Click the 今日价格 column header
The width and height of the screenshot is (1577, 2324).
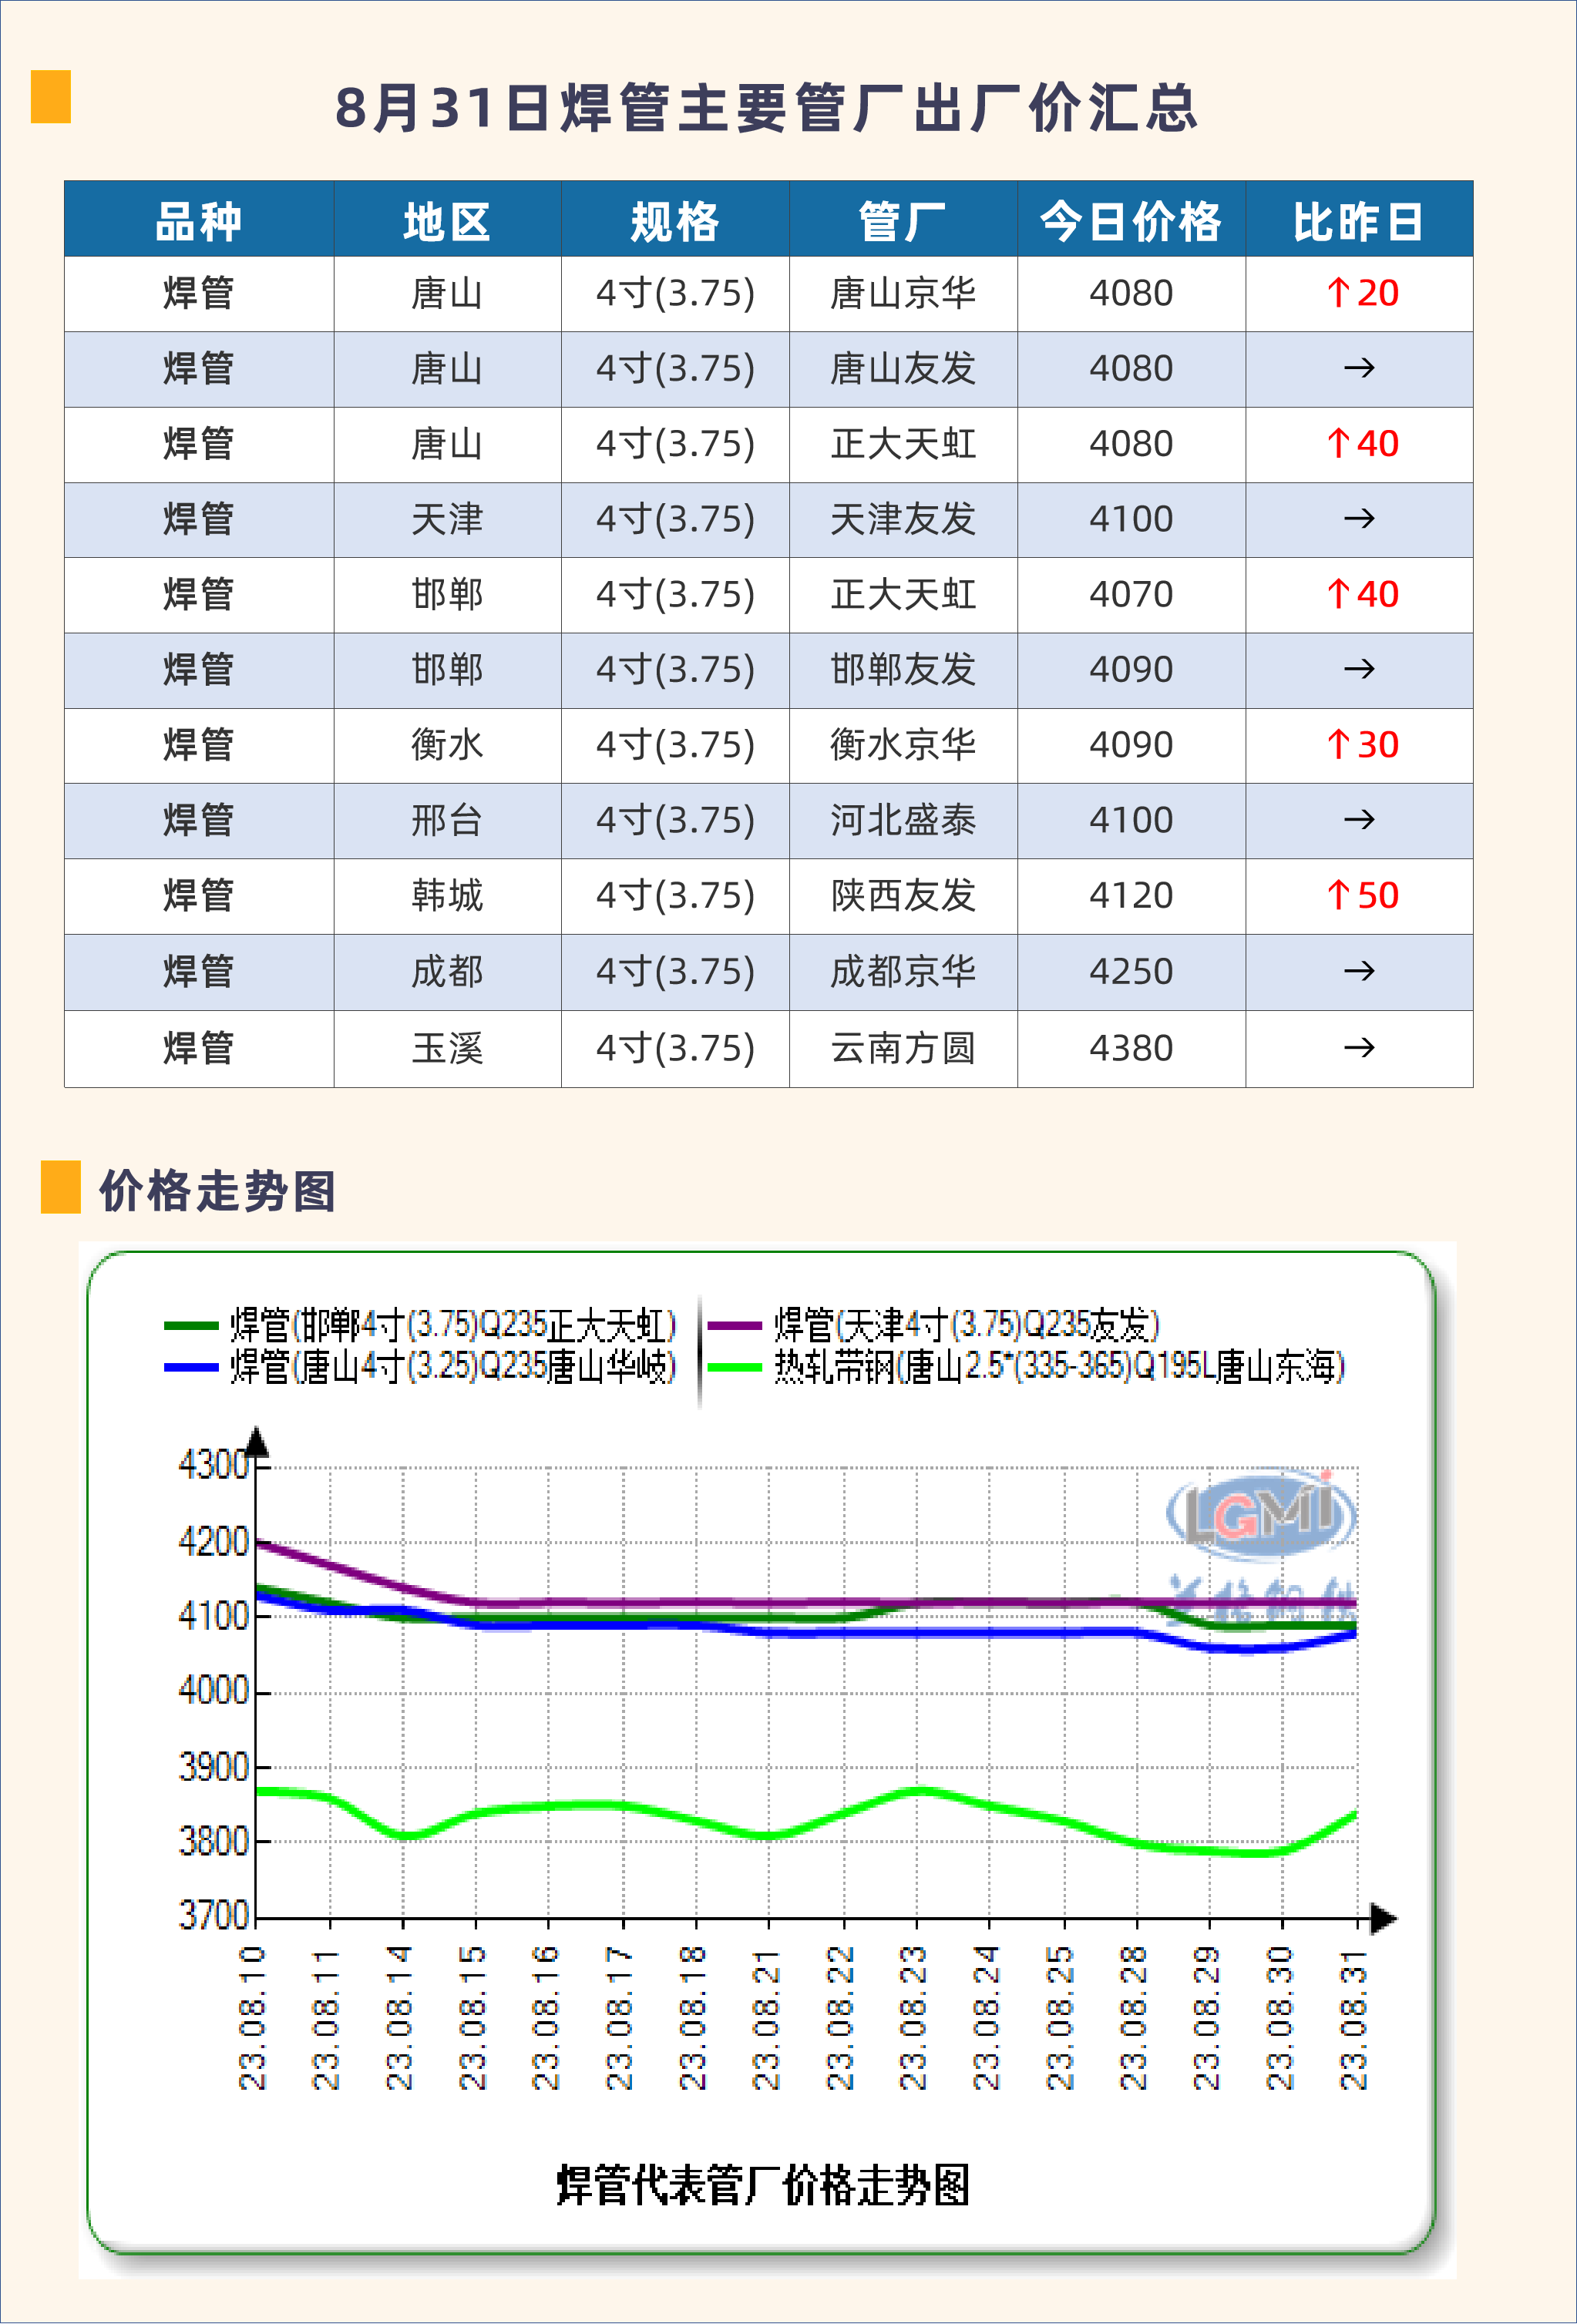(x=1130, y=221)
